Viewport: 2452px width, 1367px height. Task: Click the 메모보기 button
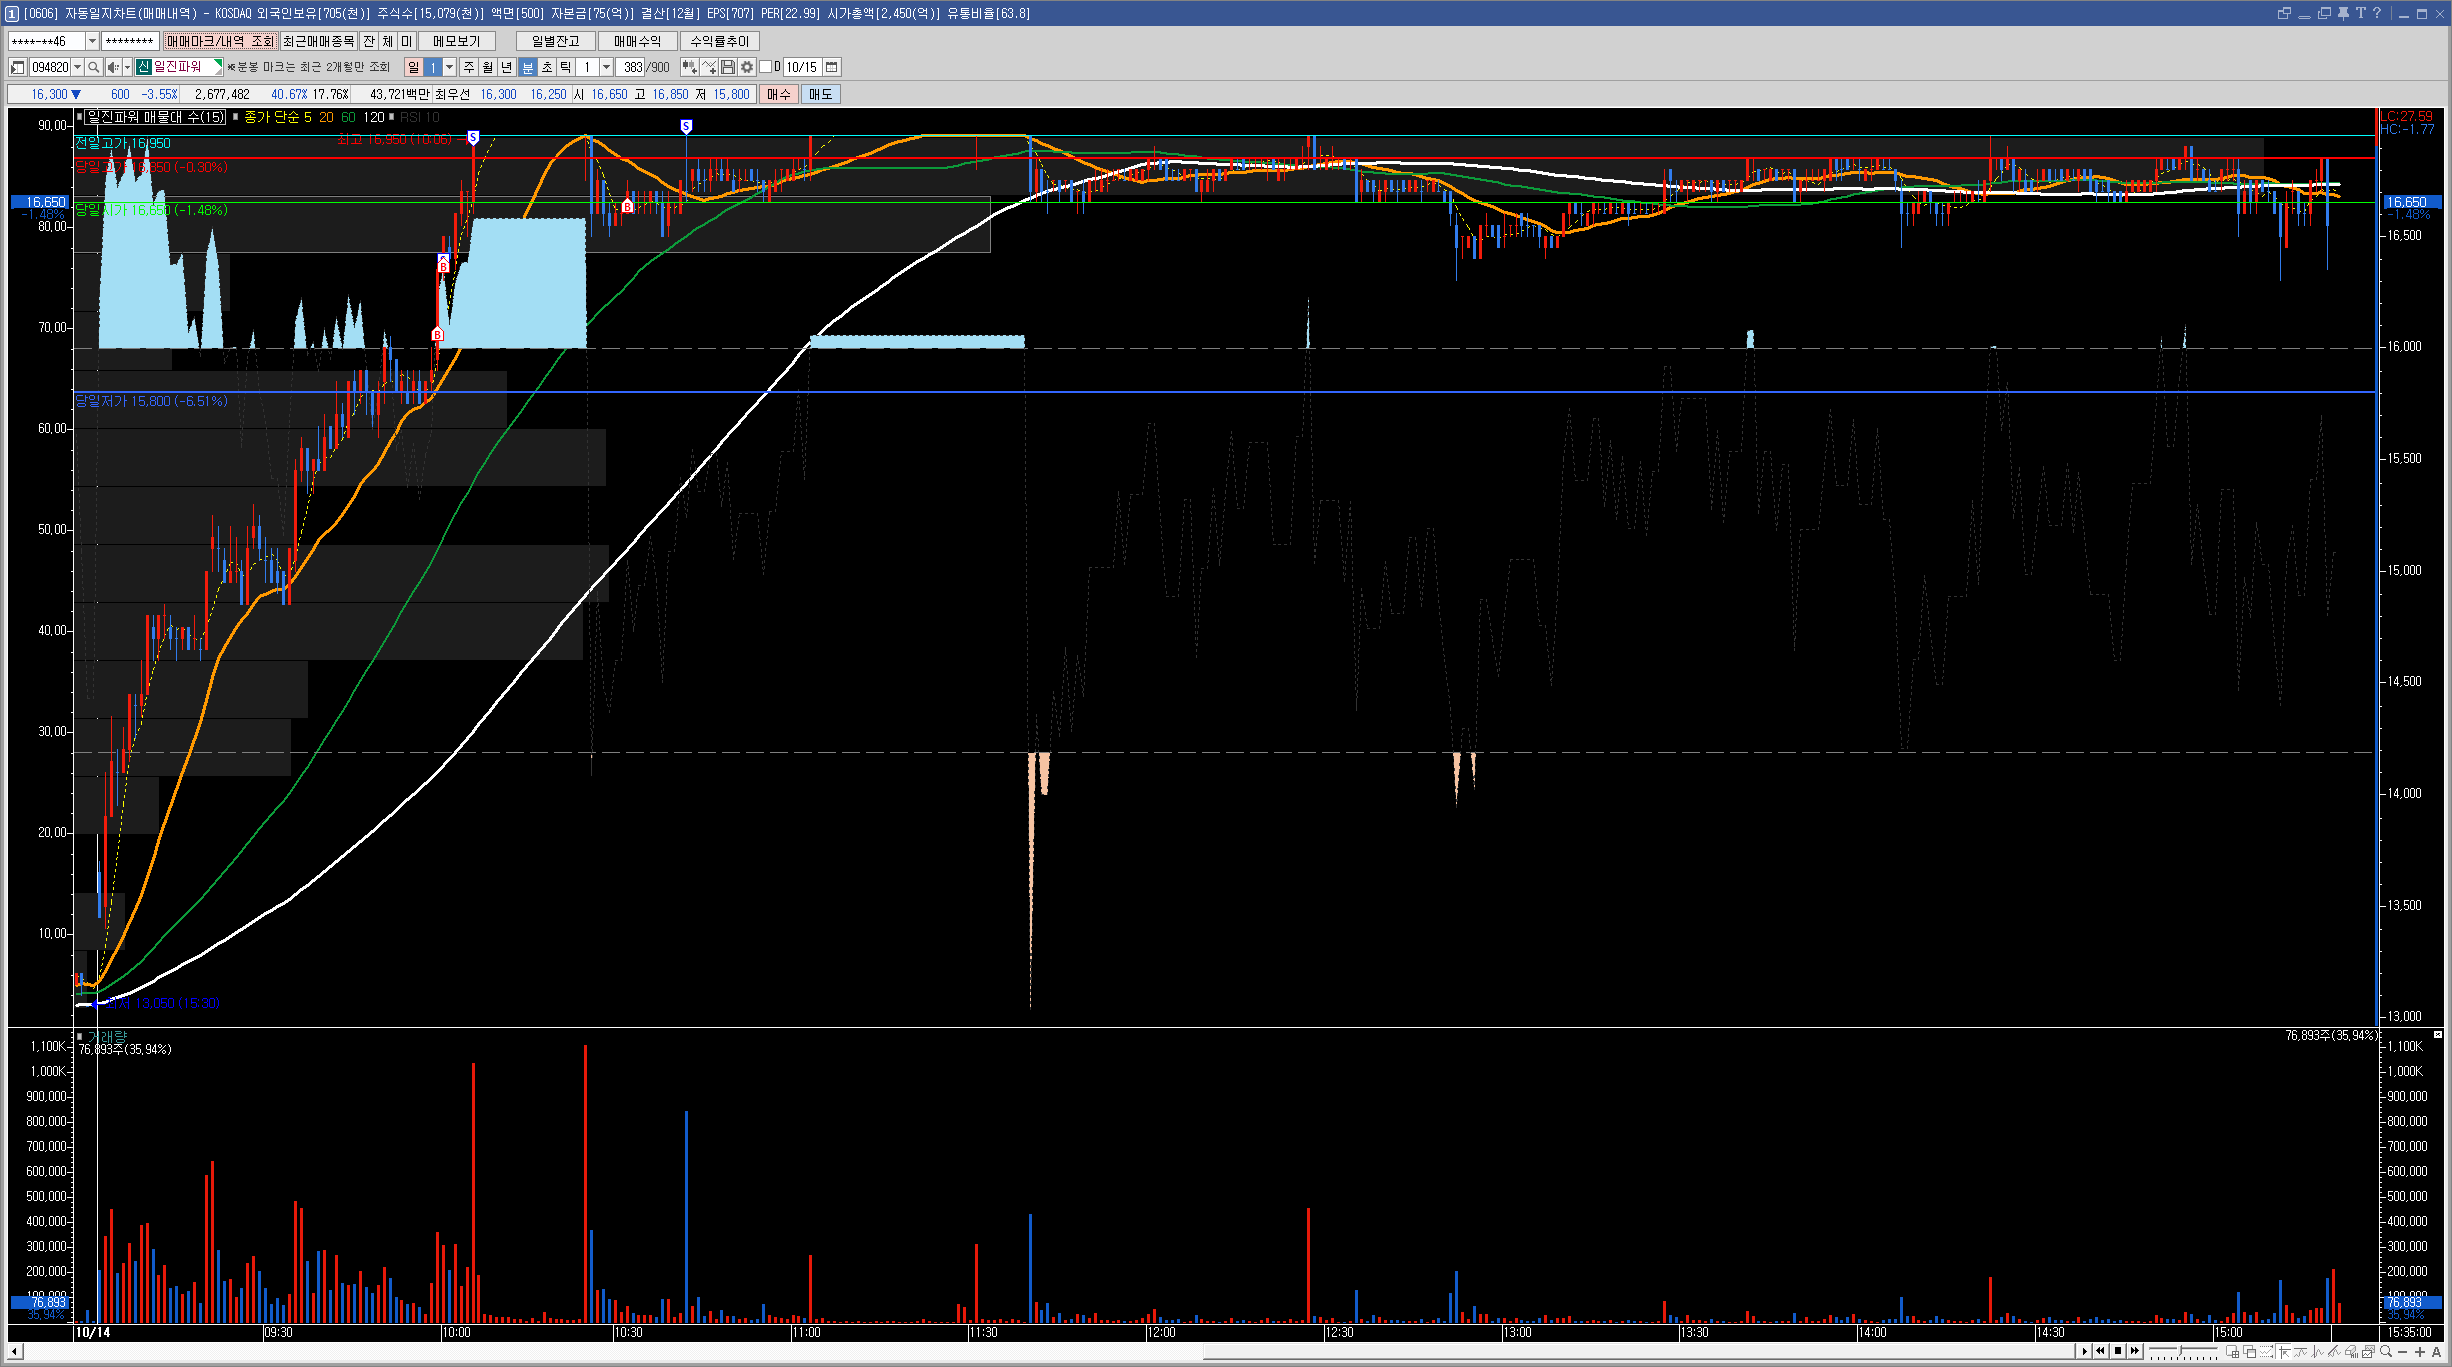pos(457,41)
